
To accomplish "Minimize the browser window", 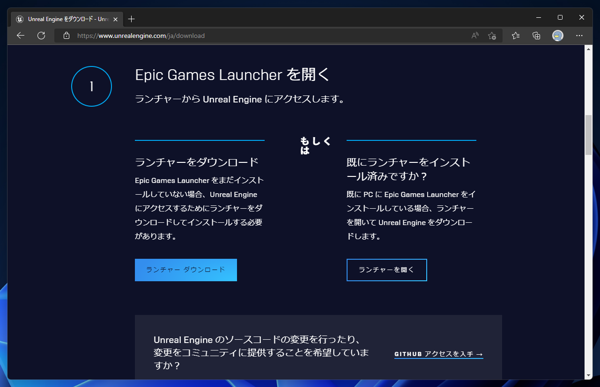I will point(538,18).
